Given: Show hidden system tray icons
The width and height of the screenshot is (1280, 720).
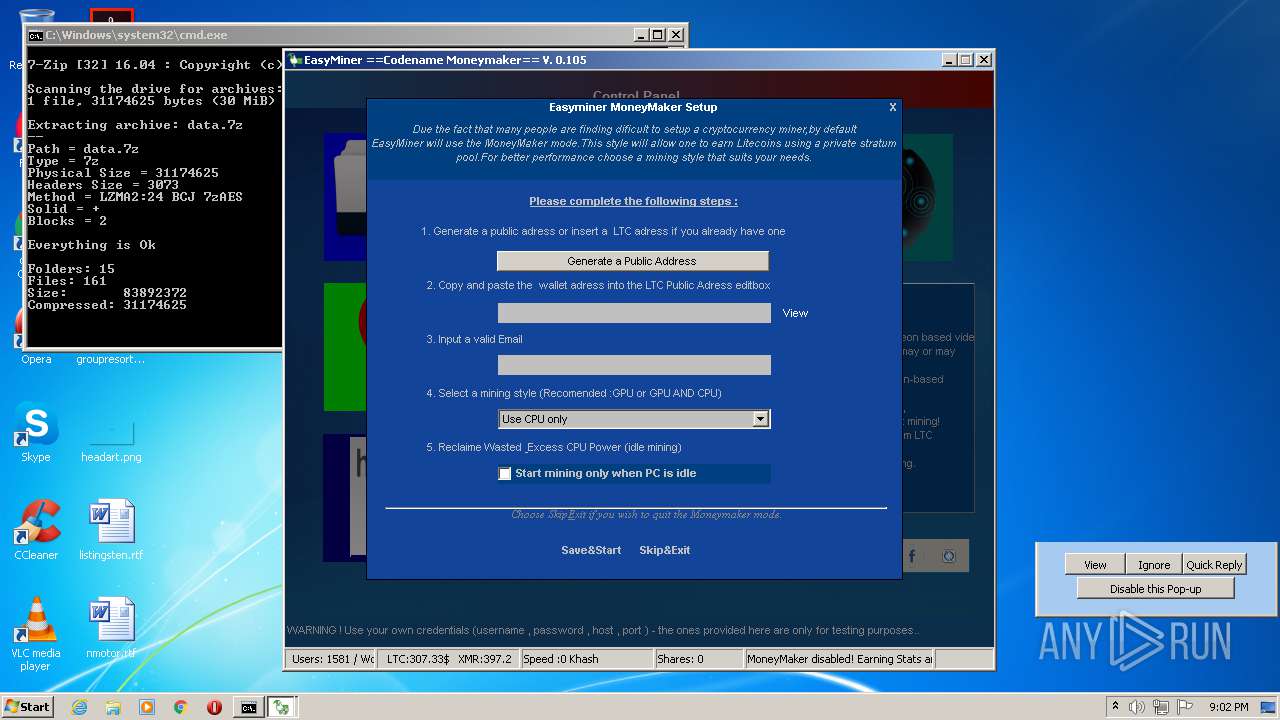Looking at the screenshot, I should tap(1115, 707).
